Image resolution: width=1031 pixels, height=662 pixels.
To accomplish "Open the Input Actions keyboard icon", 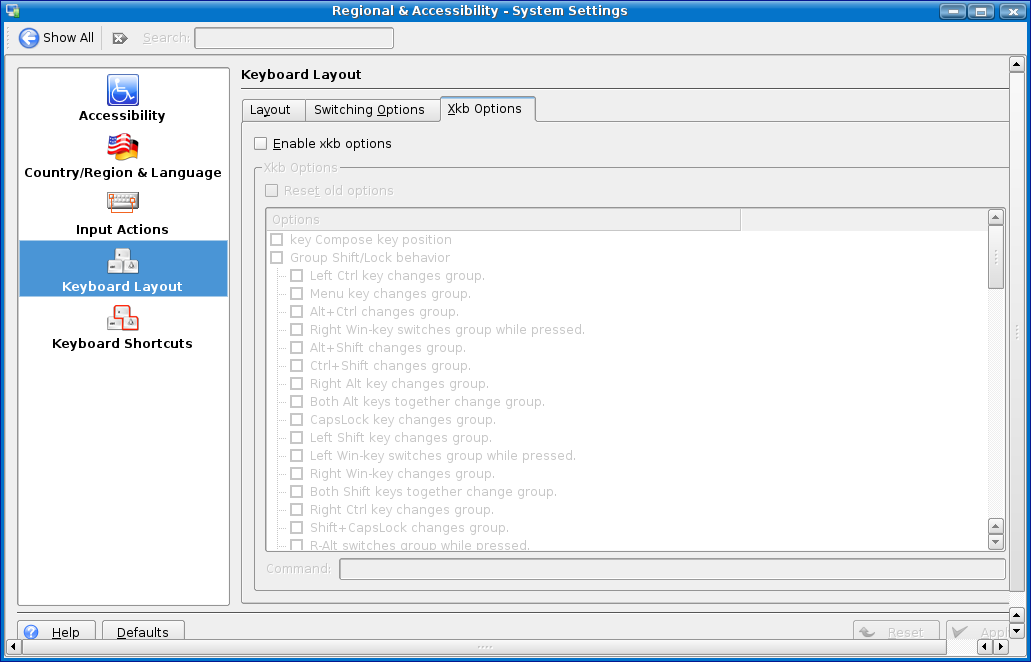I will point(123,203).
